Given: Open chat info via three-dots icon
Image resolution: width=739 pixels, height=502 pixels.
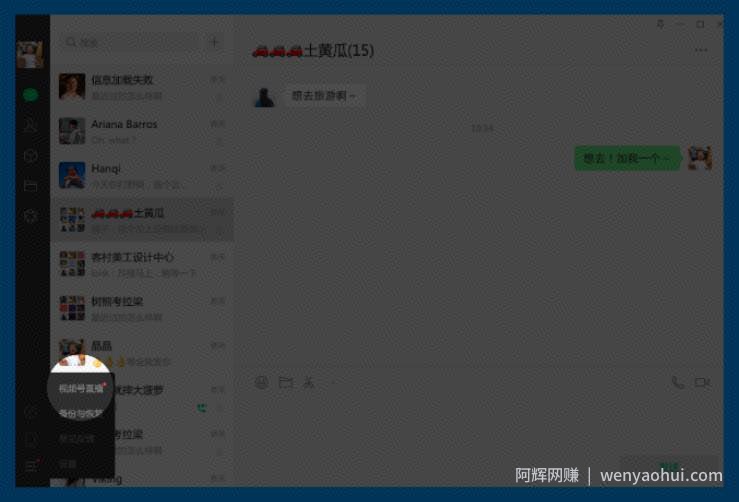Looking at the screenshot, I should click(701, 50).
